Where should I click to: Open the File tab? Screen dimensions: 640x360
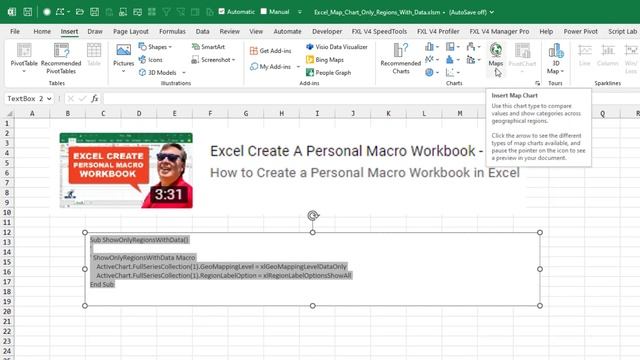15,31
